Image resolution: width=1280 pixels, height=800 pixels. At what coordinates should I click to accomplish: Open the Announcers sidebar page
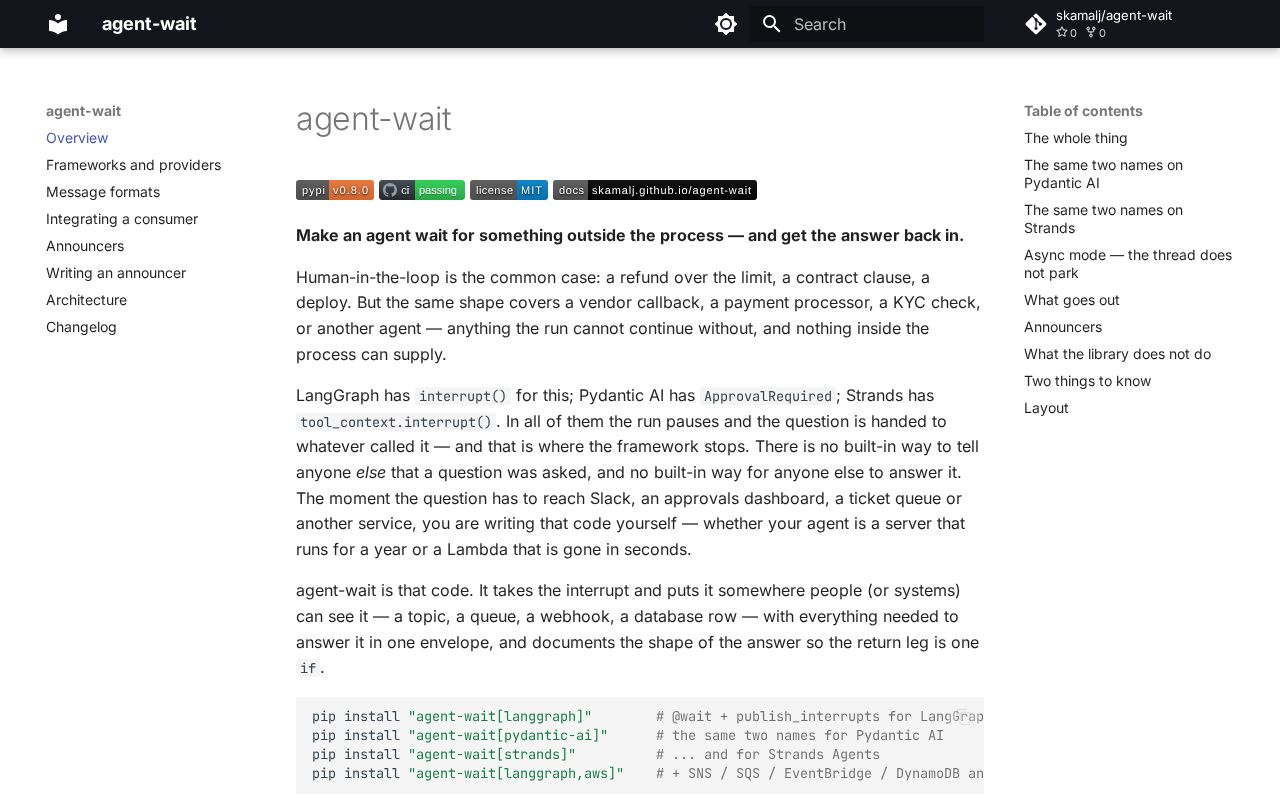pos(85,246)
